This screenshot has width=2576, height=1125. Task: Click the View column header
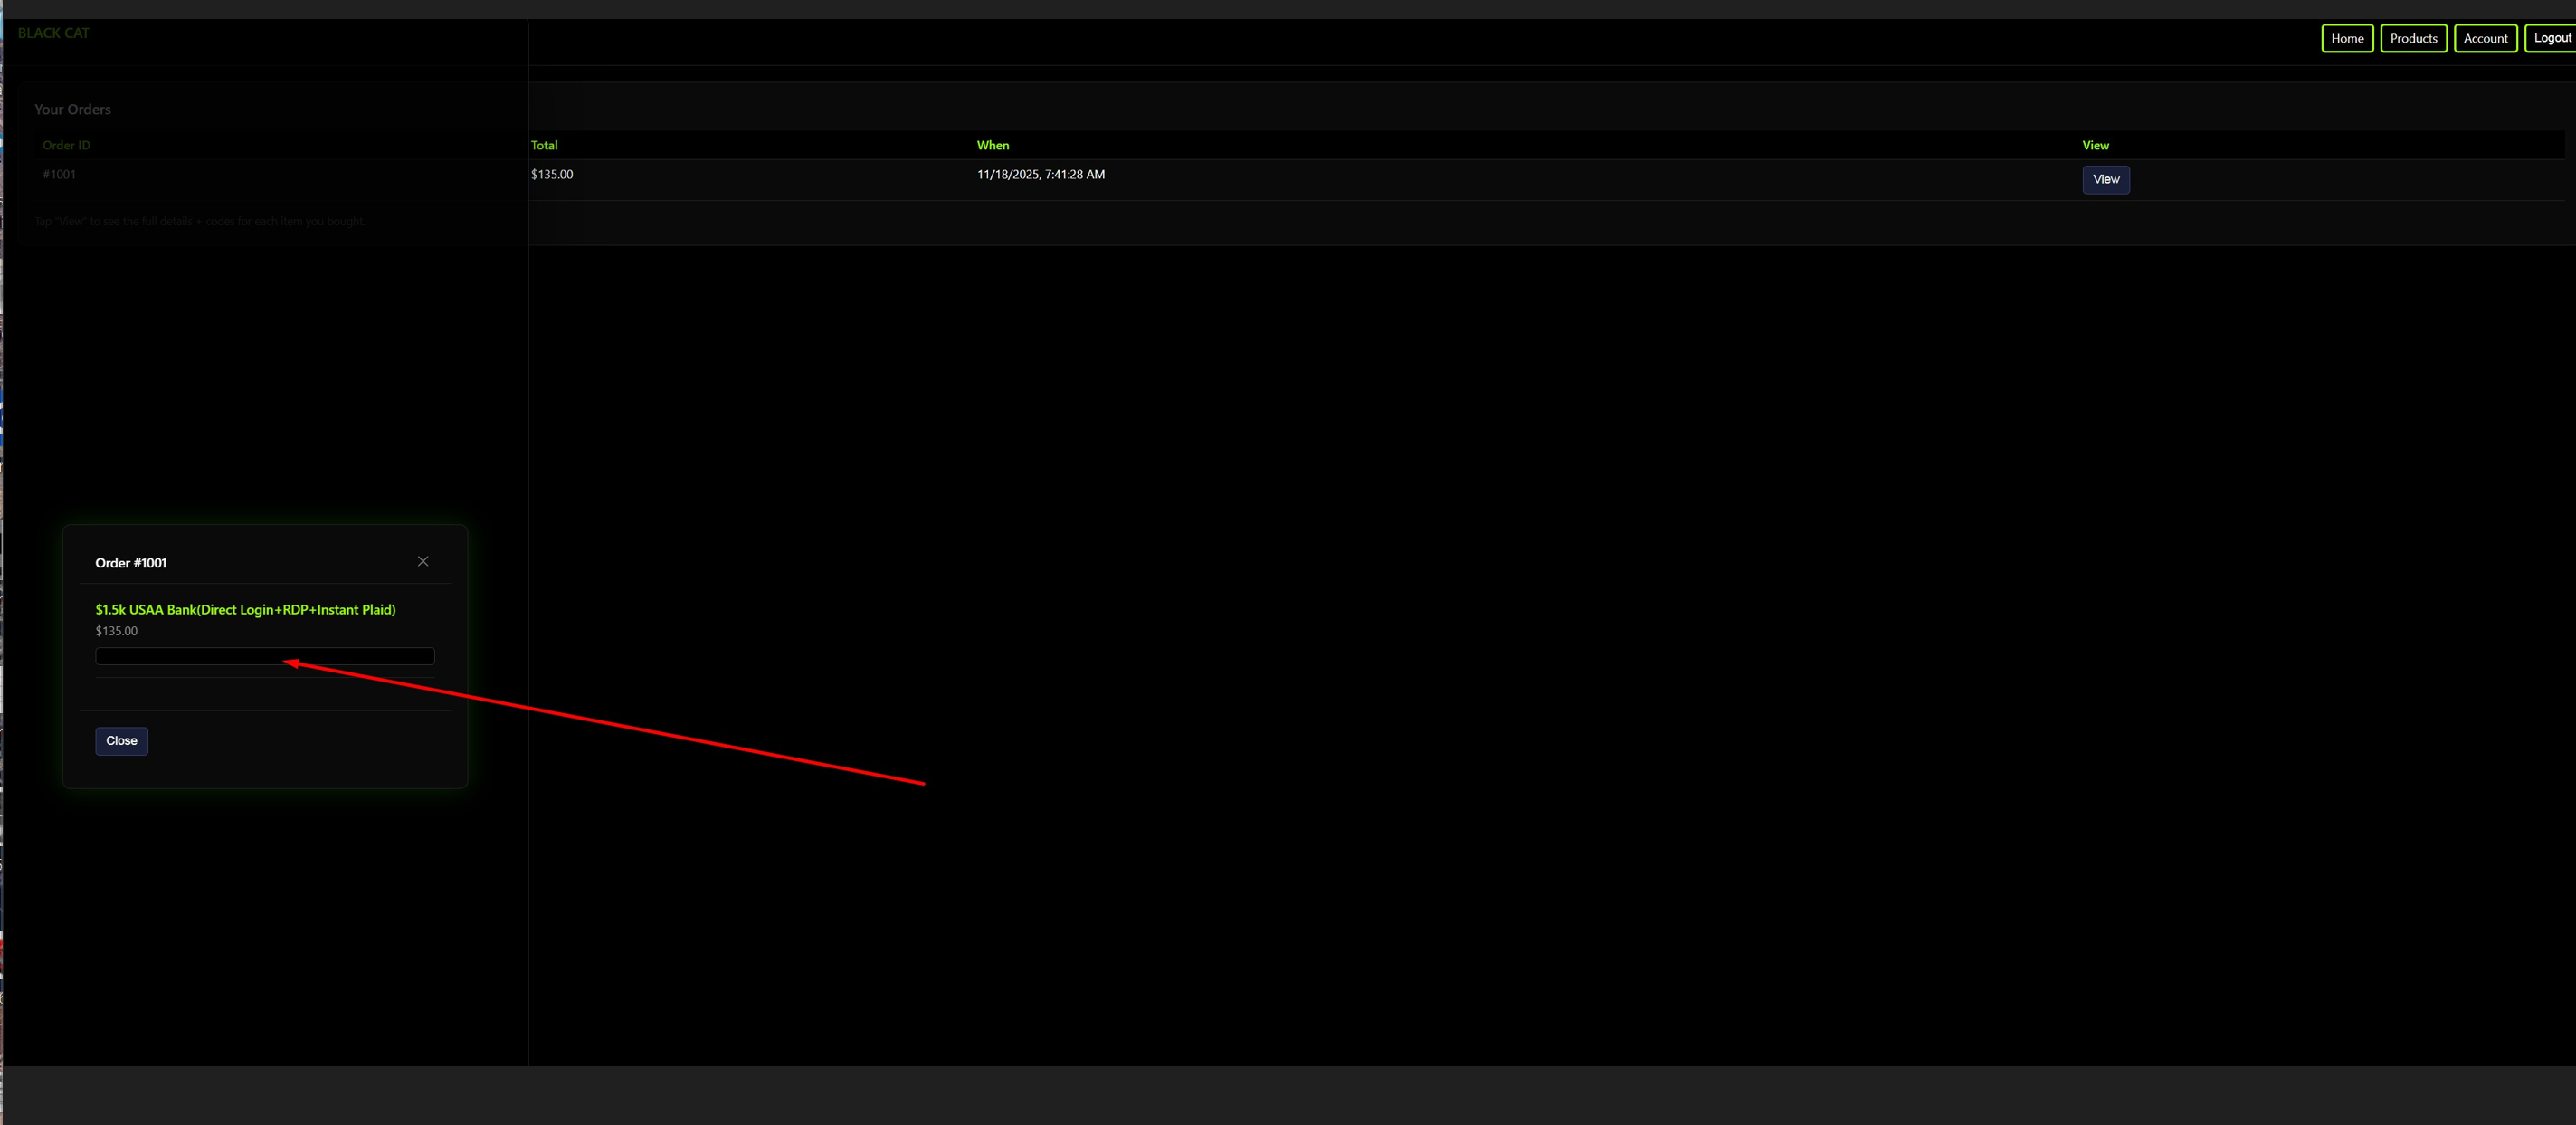point(2095,145)
